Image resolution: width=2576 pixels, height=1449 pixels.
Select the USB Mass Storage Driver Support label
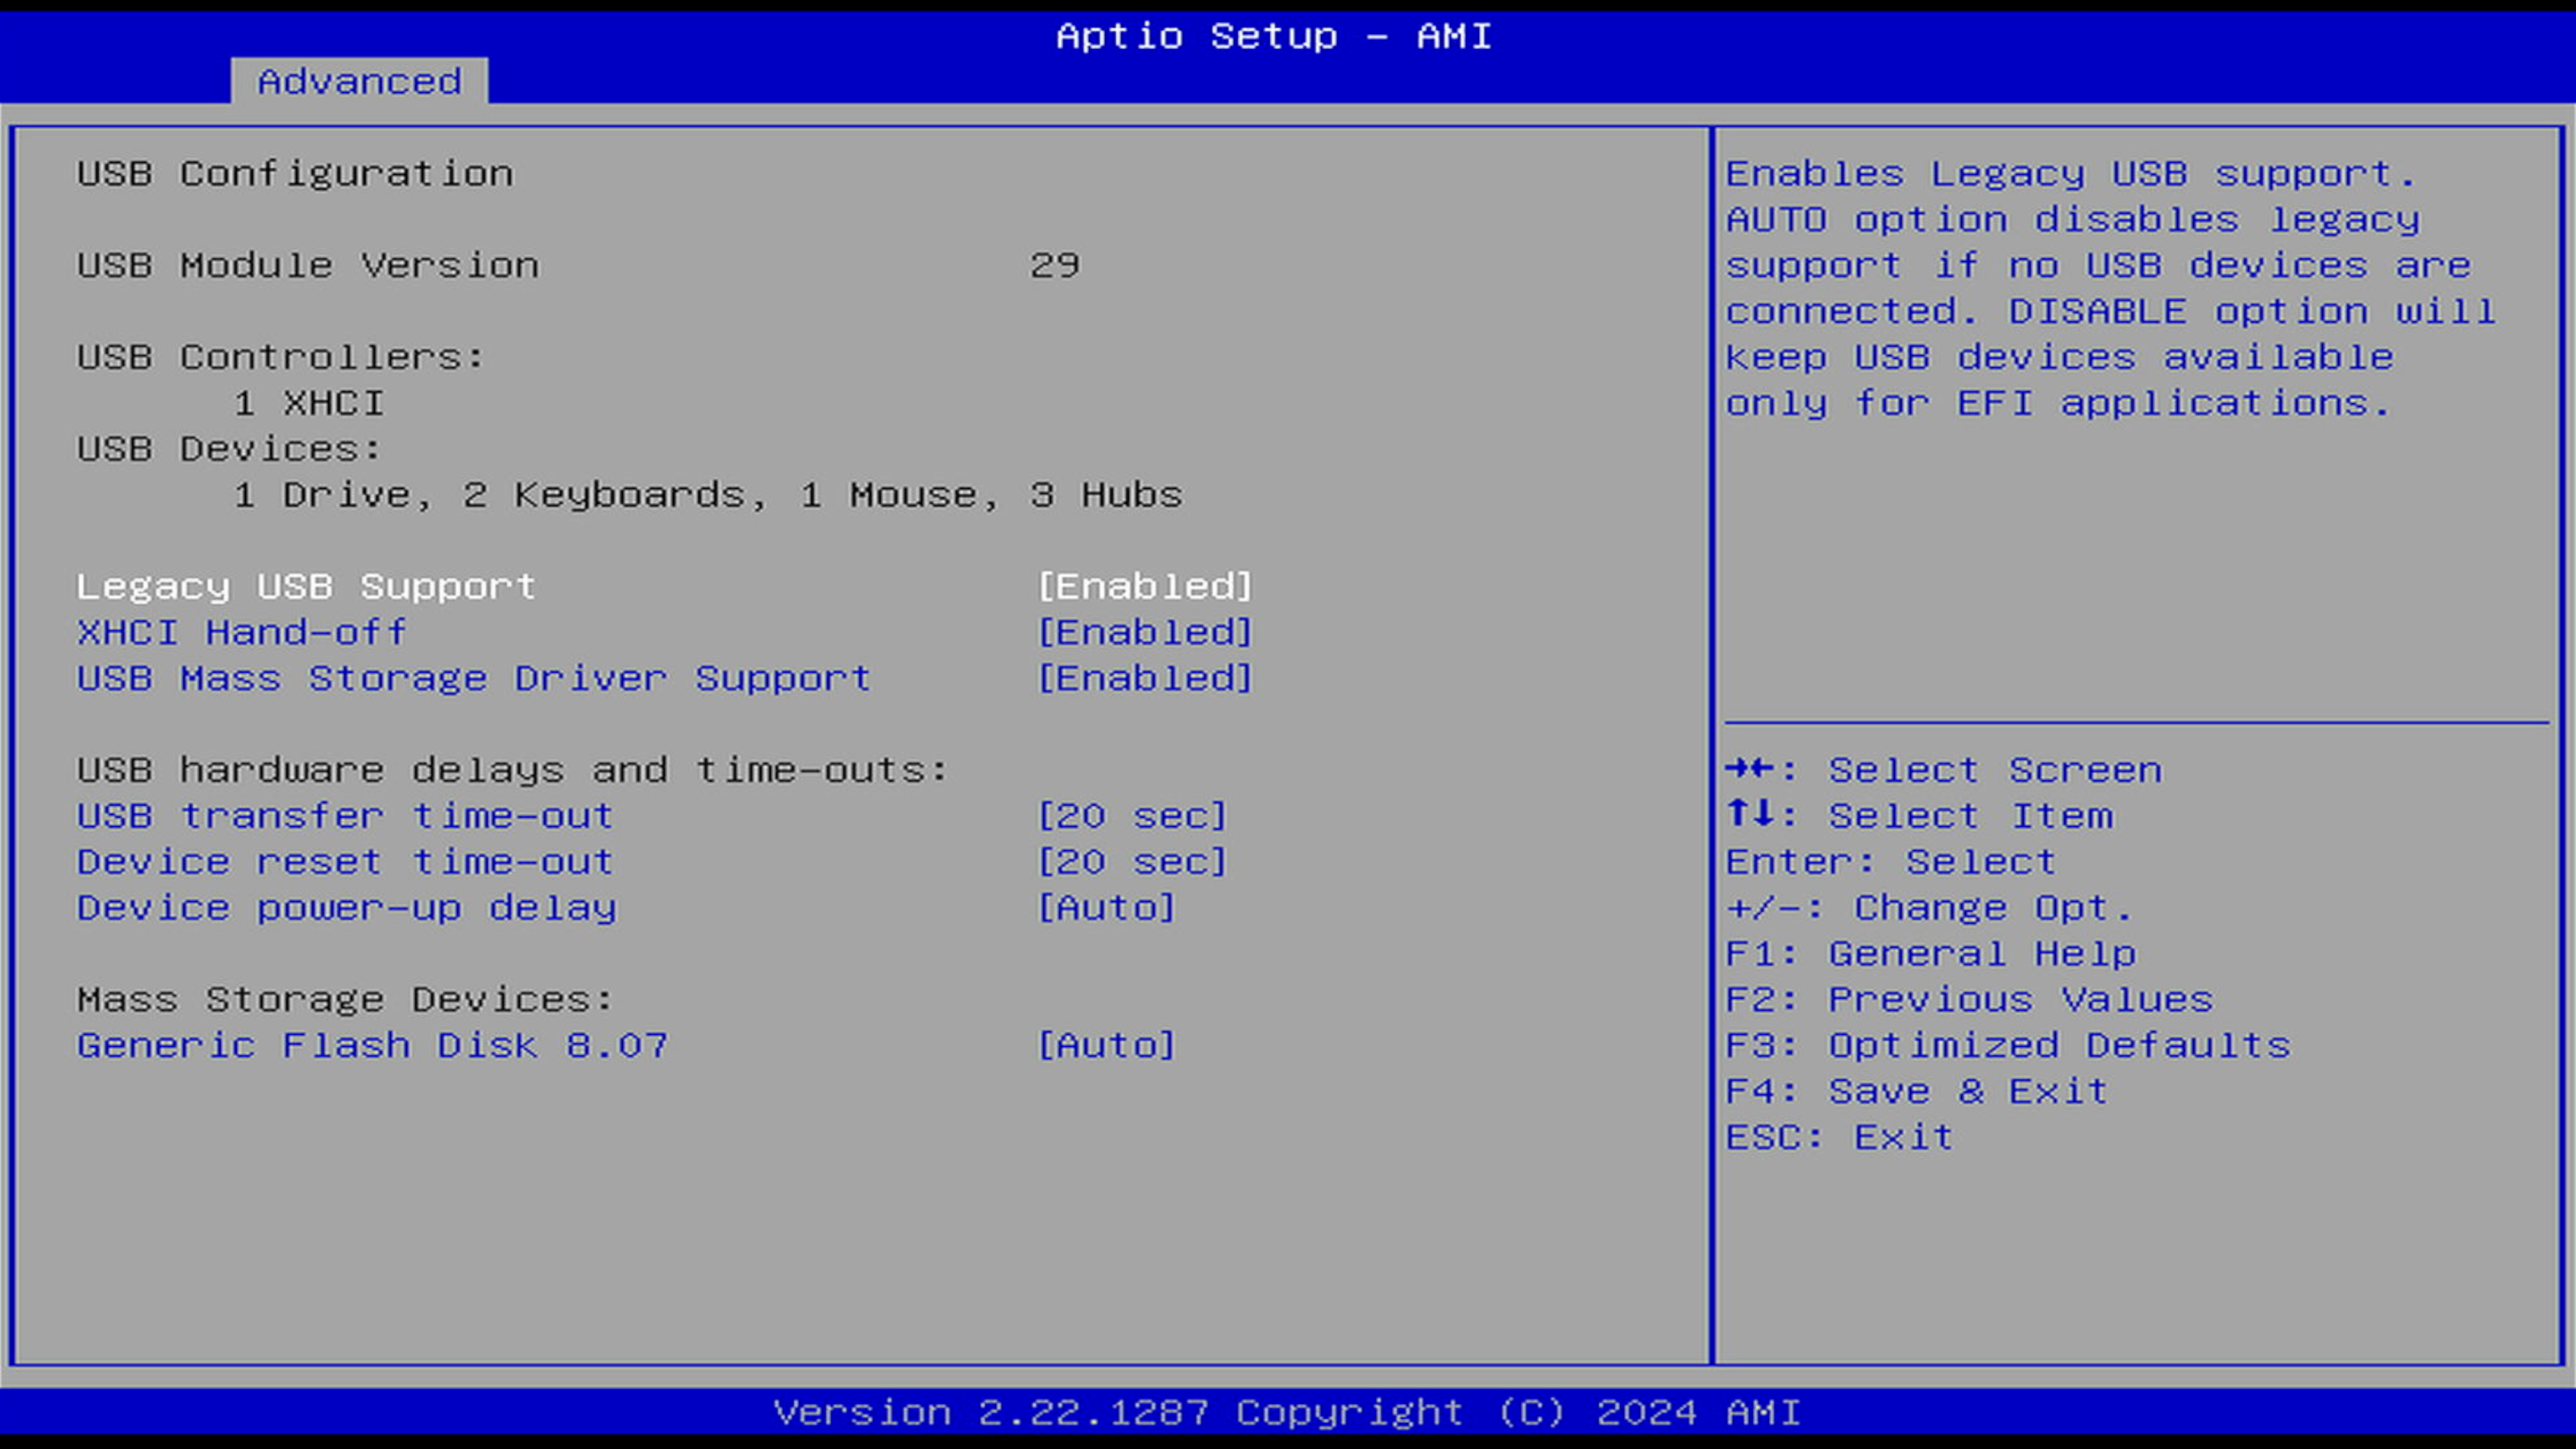tap(473, 678)
